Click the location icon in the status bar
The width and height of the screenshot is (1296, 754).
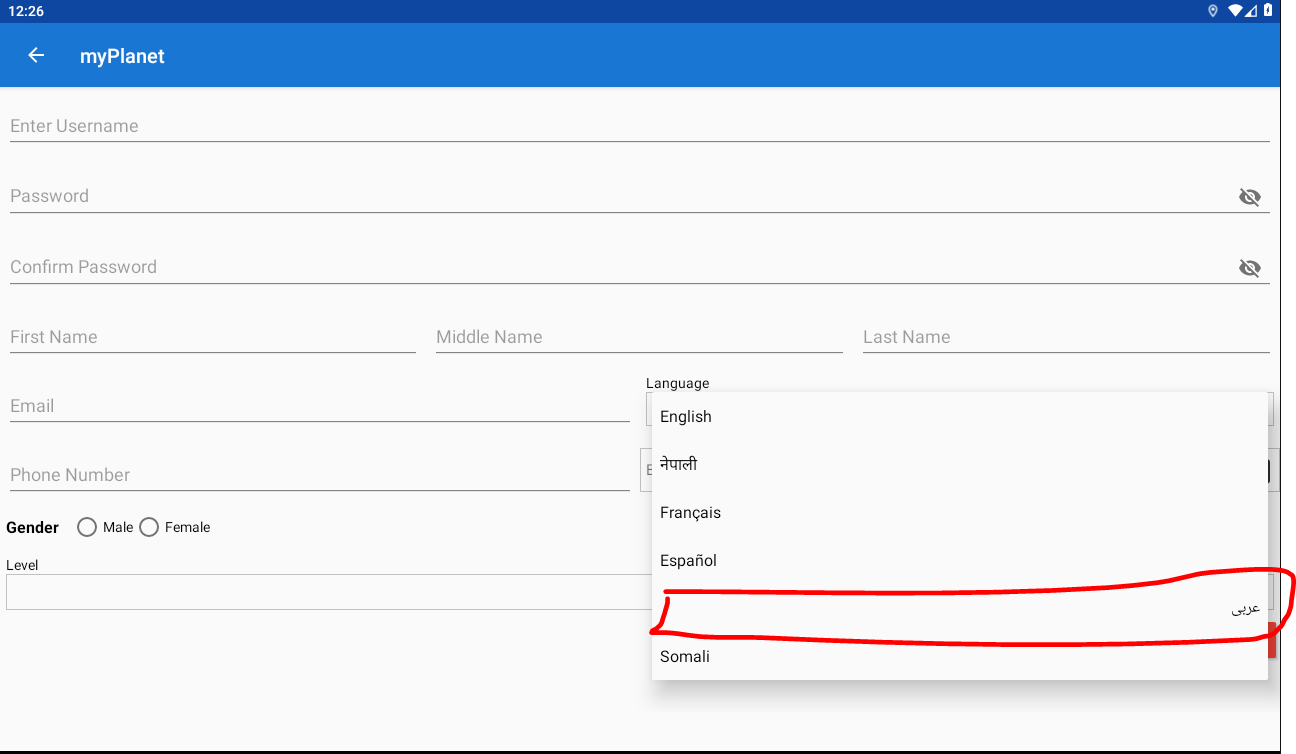pos(1214,11)
